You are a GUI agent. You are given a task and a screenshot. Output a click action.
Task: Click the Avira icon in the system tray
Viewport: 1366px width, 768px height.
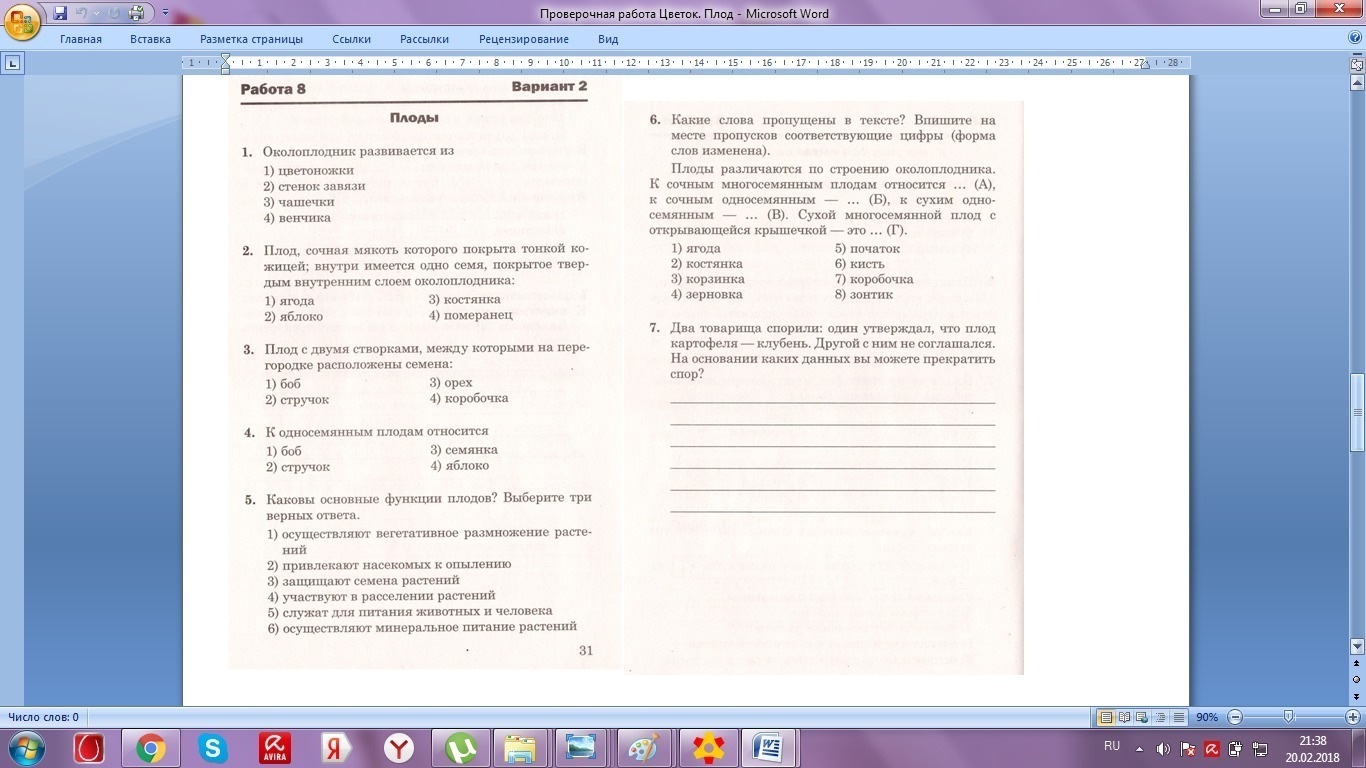1212,748
